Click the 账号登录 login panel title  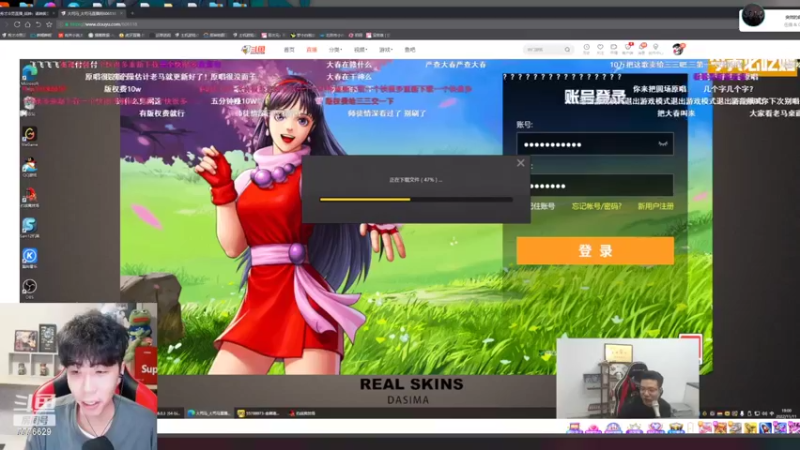click(x=594, y=96)
